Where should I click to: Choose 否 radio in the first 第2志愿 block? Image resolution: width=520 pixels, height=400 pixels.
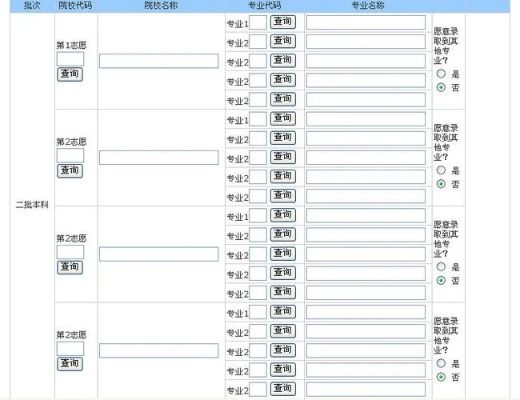tap(441, 184)
